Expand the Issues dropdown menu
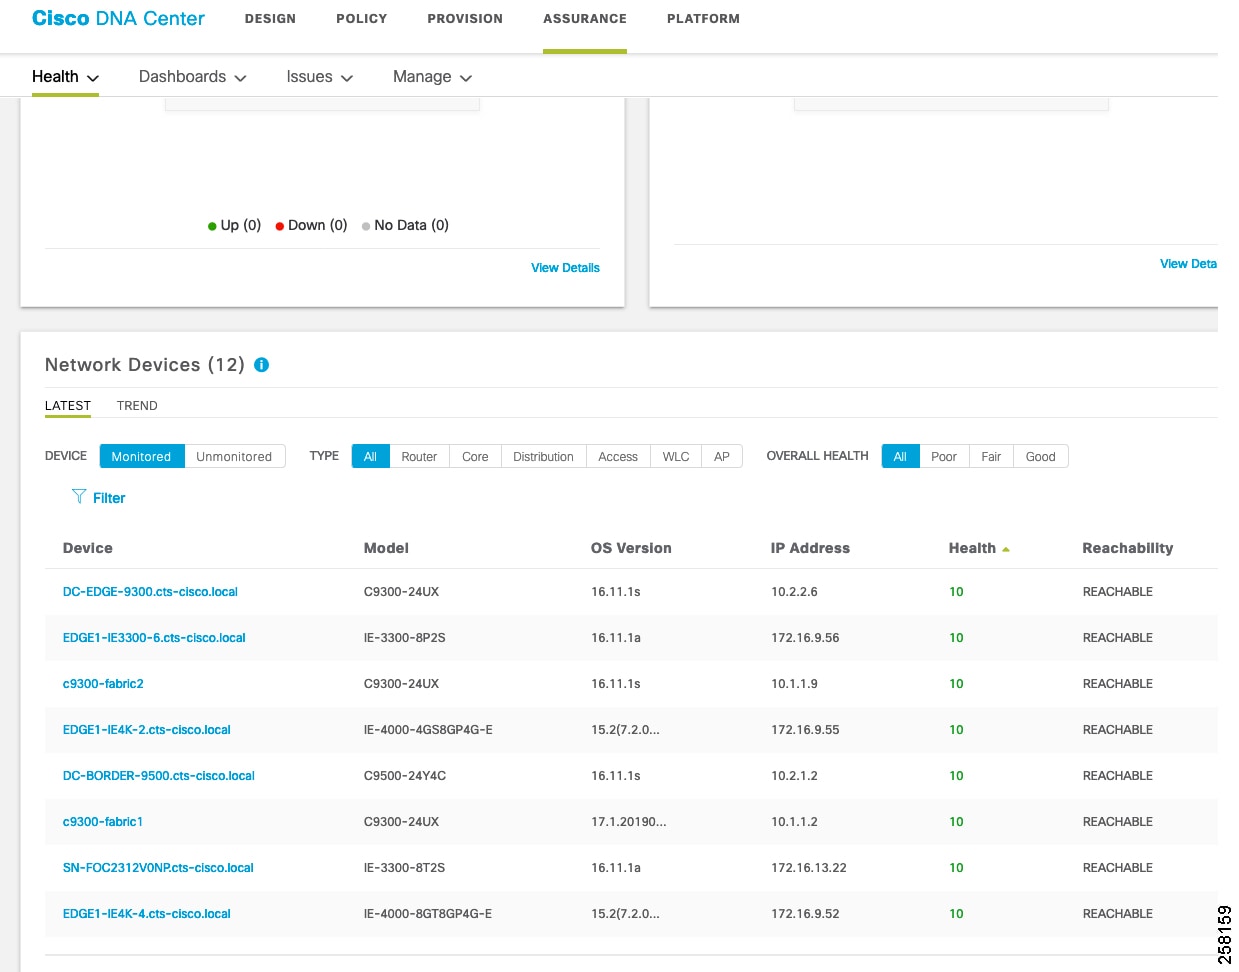This screenshot has width=1239, height=972. [320, 77]
